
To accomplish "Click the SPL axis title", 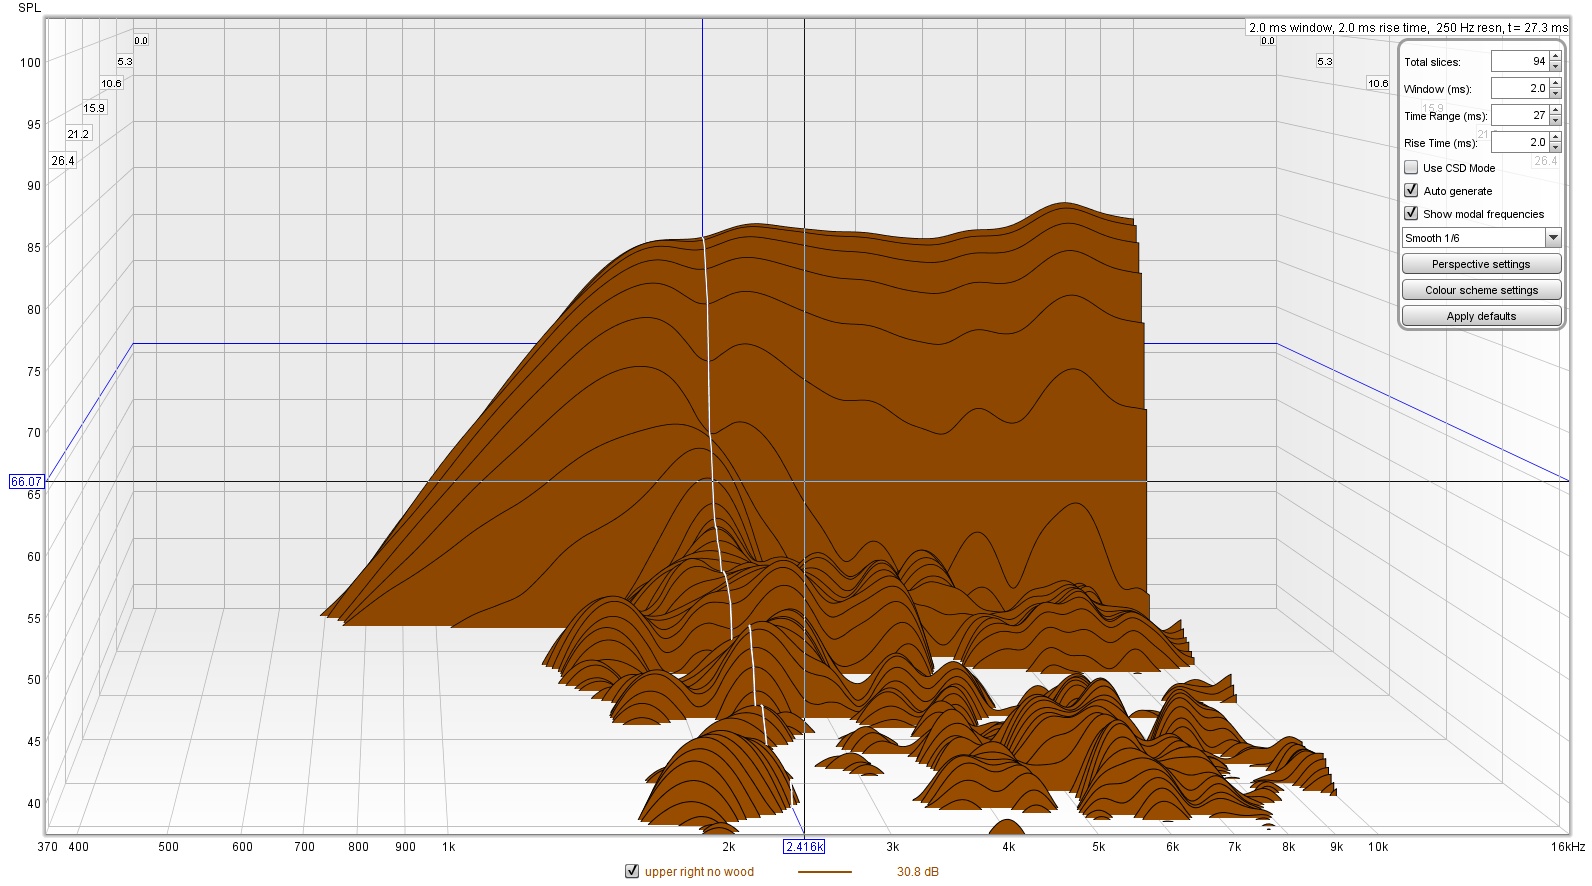I will (30, 8).
